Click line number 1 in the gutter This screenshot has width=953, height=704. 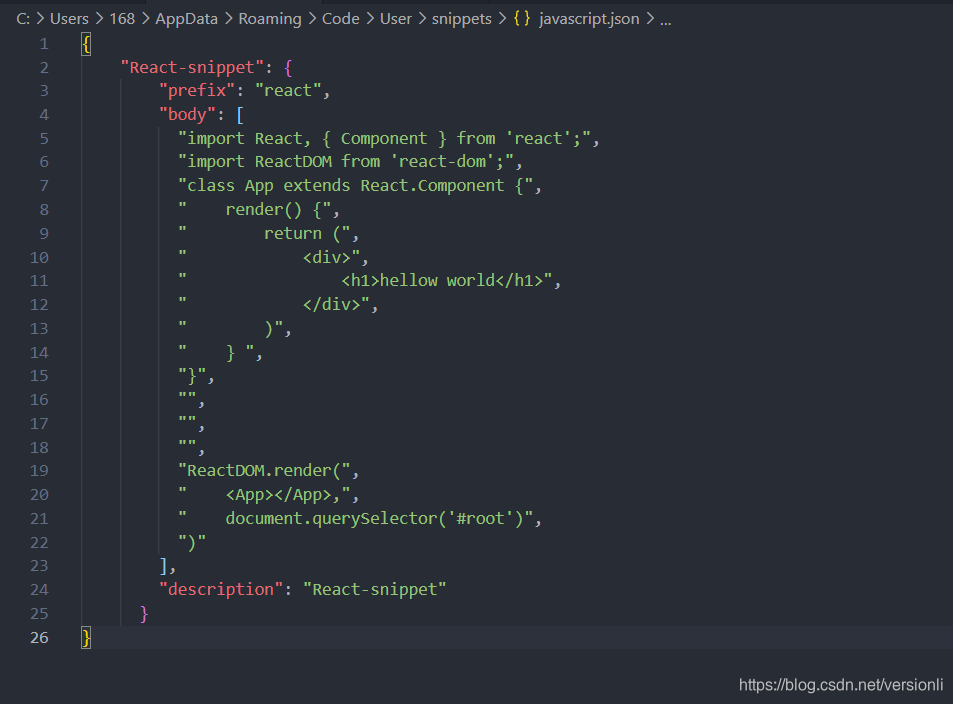point(44,44)
